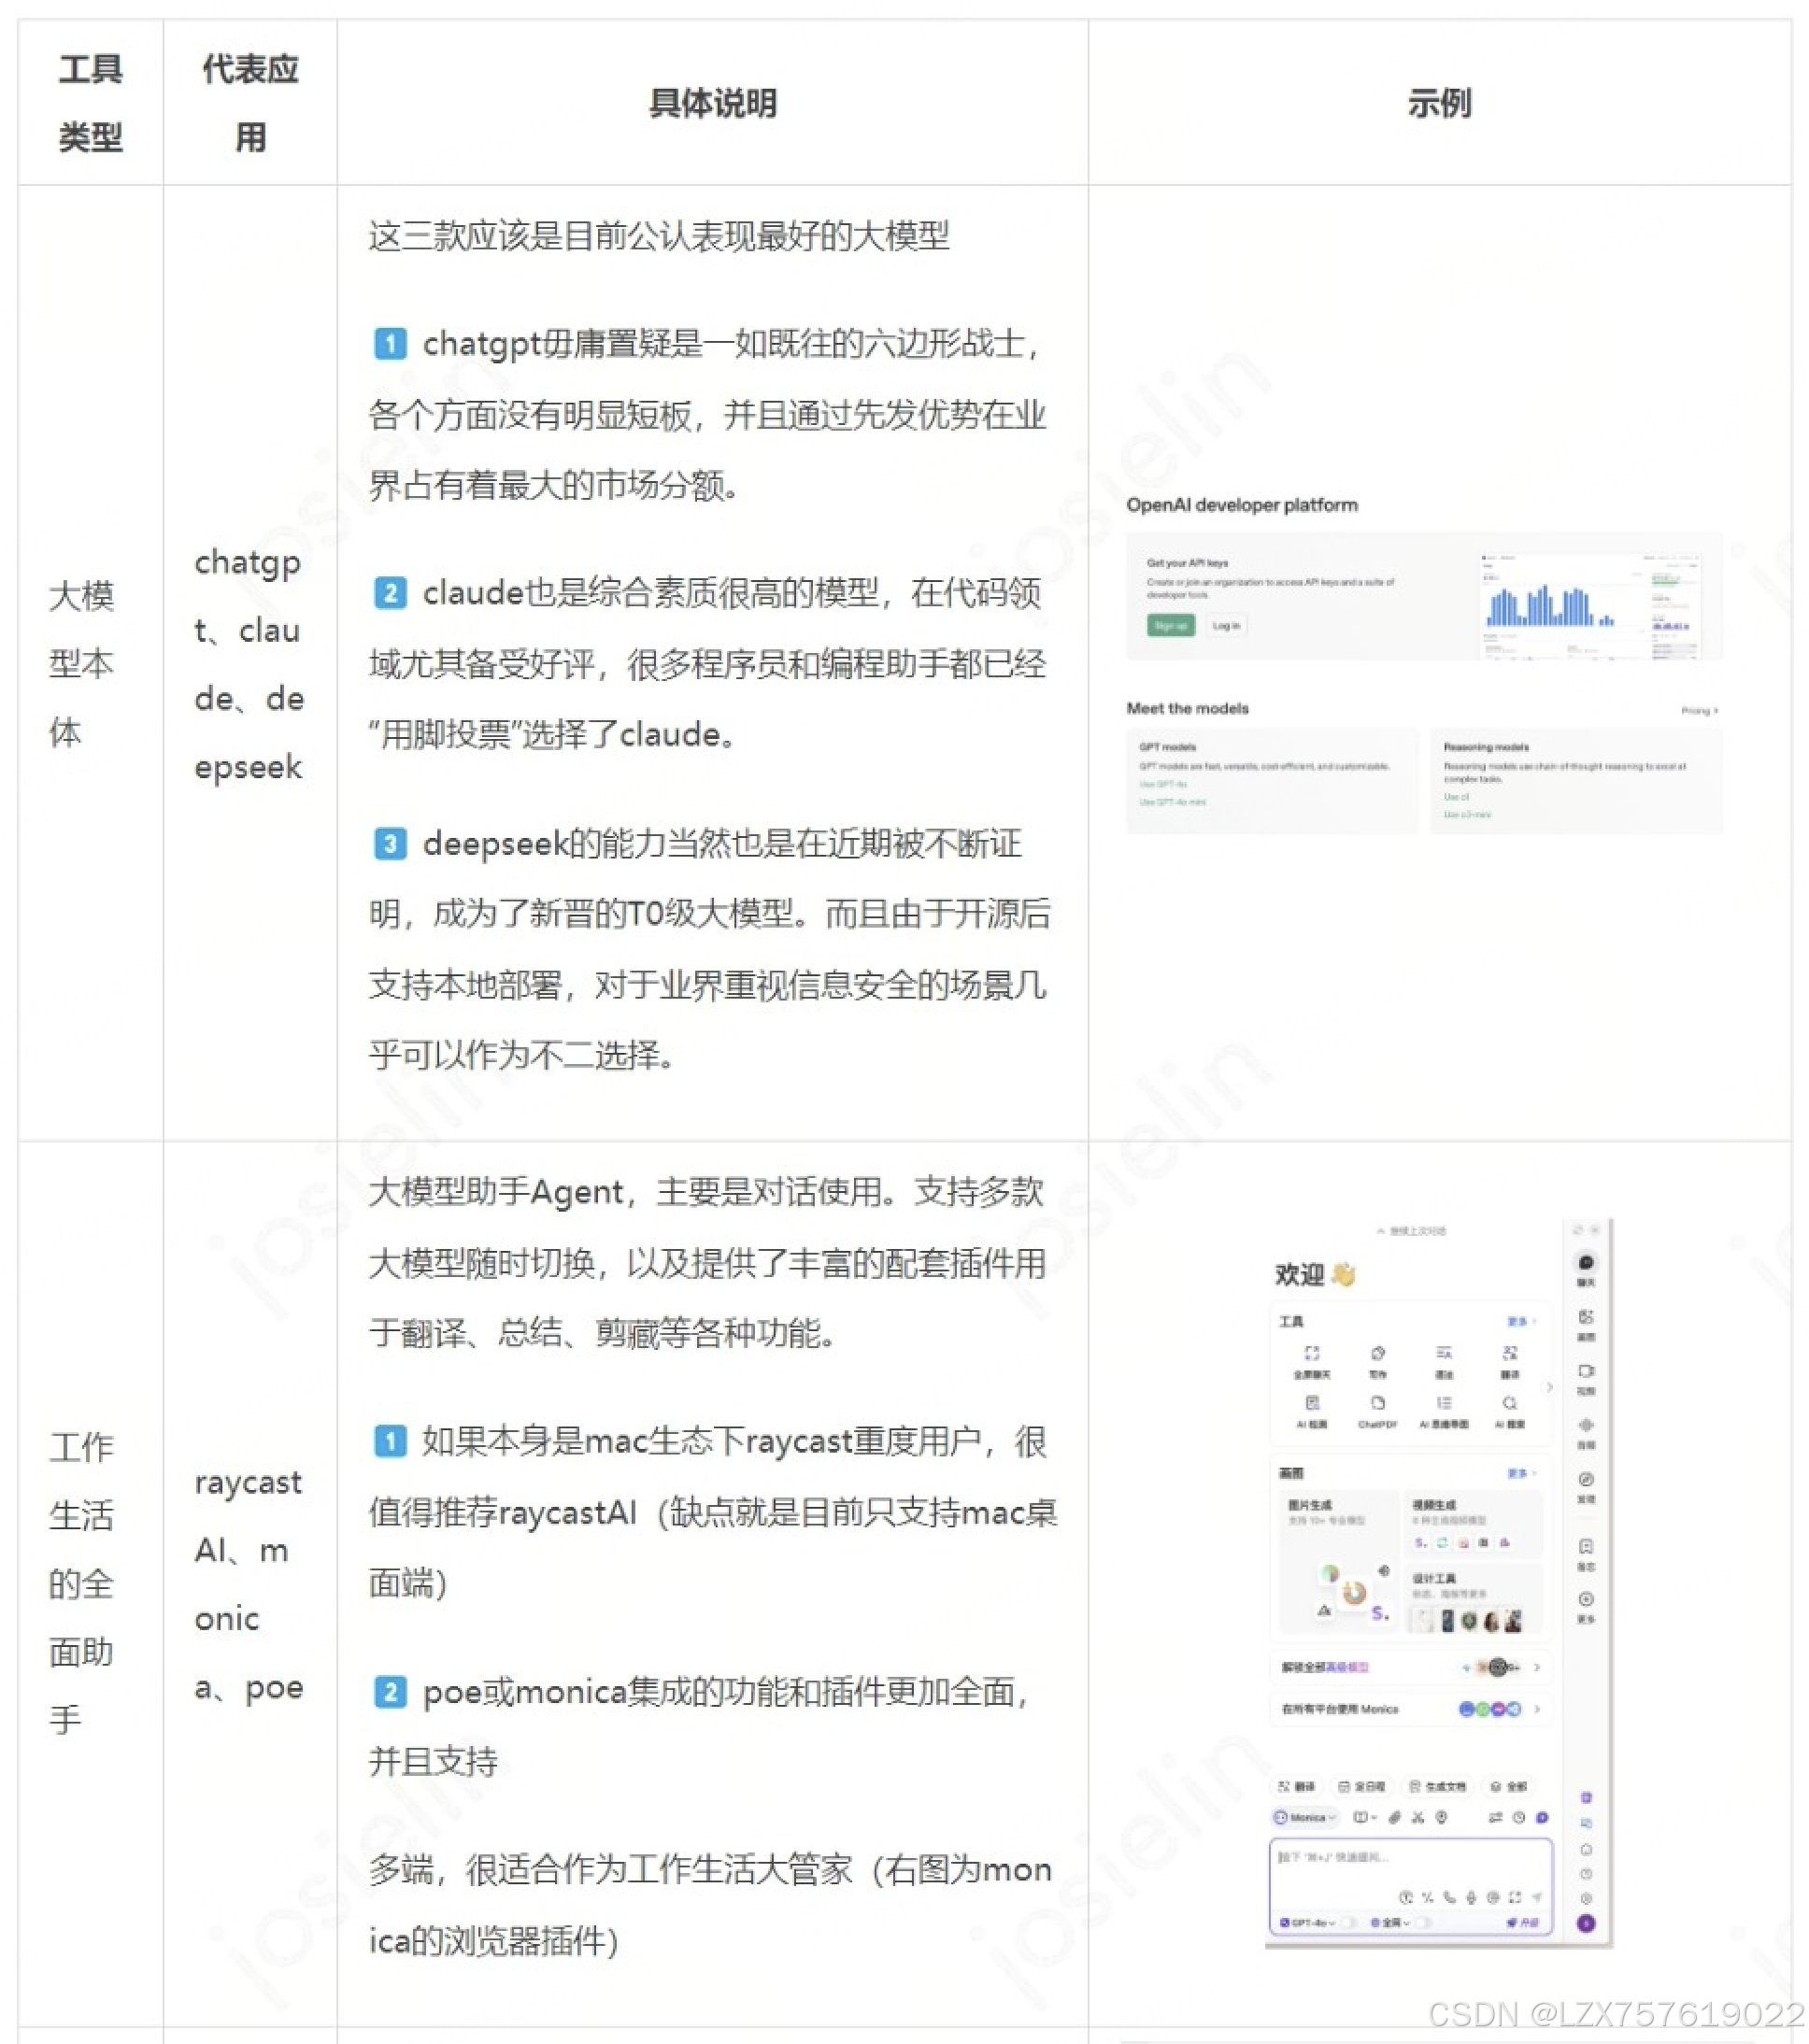The height and width of the screenshot is (2044, 1809).
Task: Click the 全日程 quick action chip
Action: click(x=1362, y=1786)
